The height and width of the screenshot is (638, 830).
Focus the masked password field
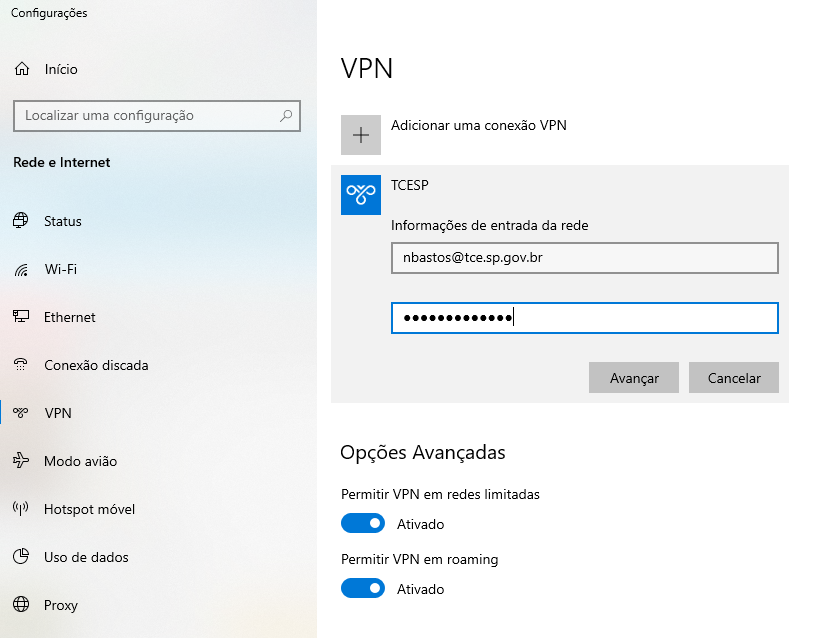point(584,318)
